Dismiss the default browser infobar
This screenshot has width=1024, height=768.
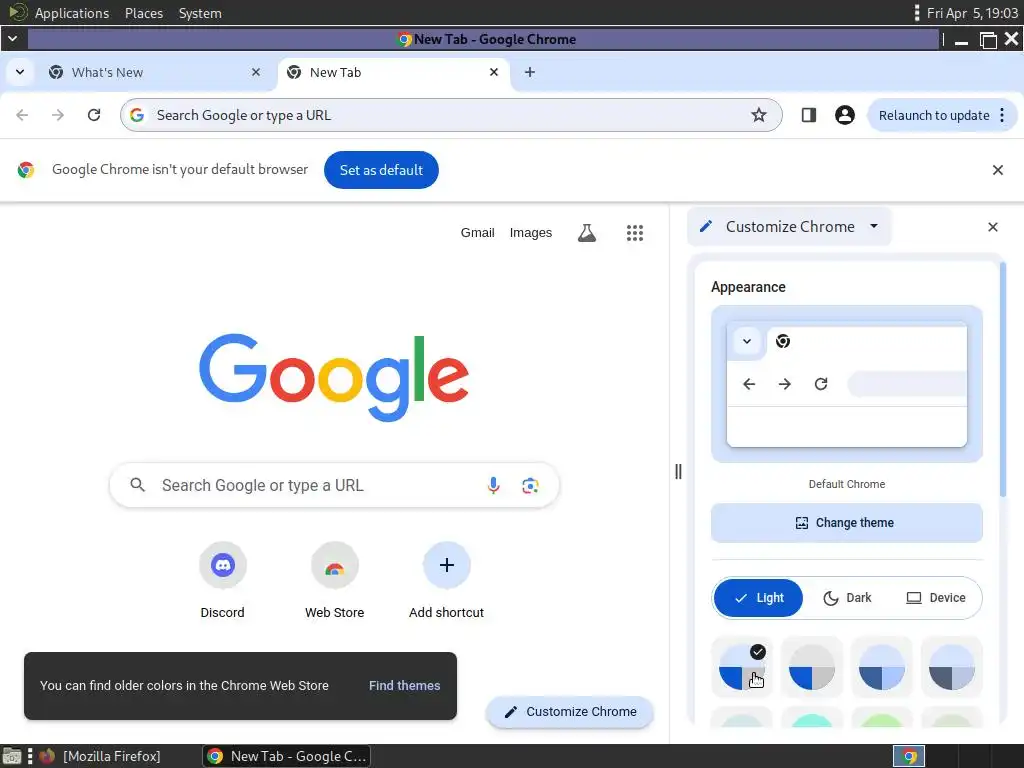[x=997, y=170]
